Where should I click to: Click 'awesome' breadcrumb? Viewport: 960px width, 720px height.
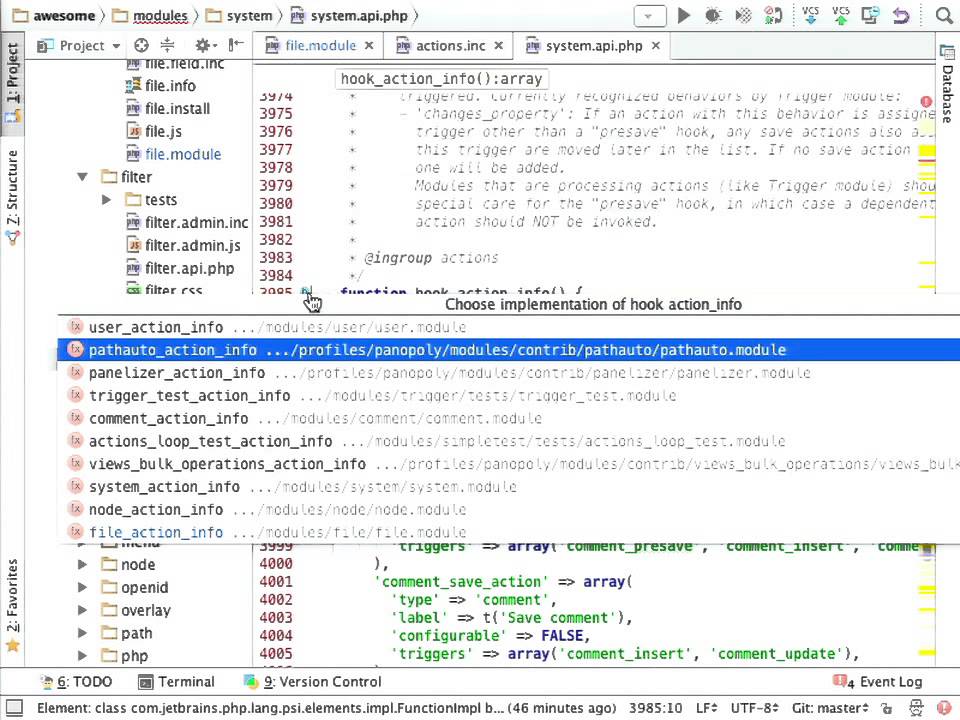coord(54,16)
